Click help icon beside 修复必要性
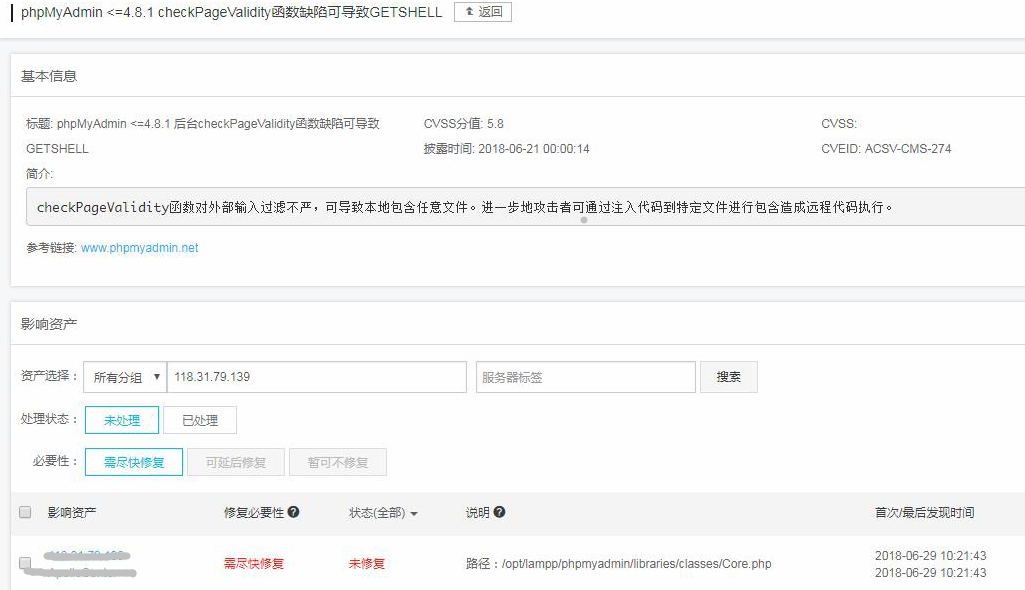 coord(294,512)
